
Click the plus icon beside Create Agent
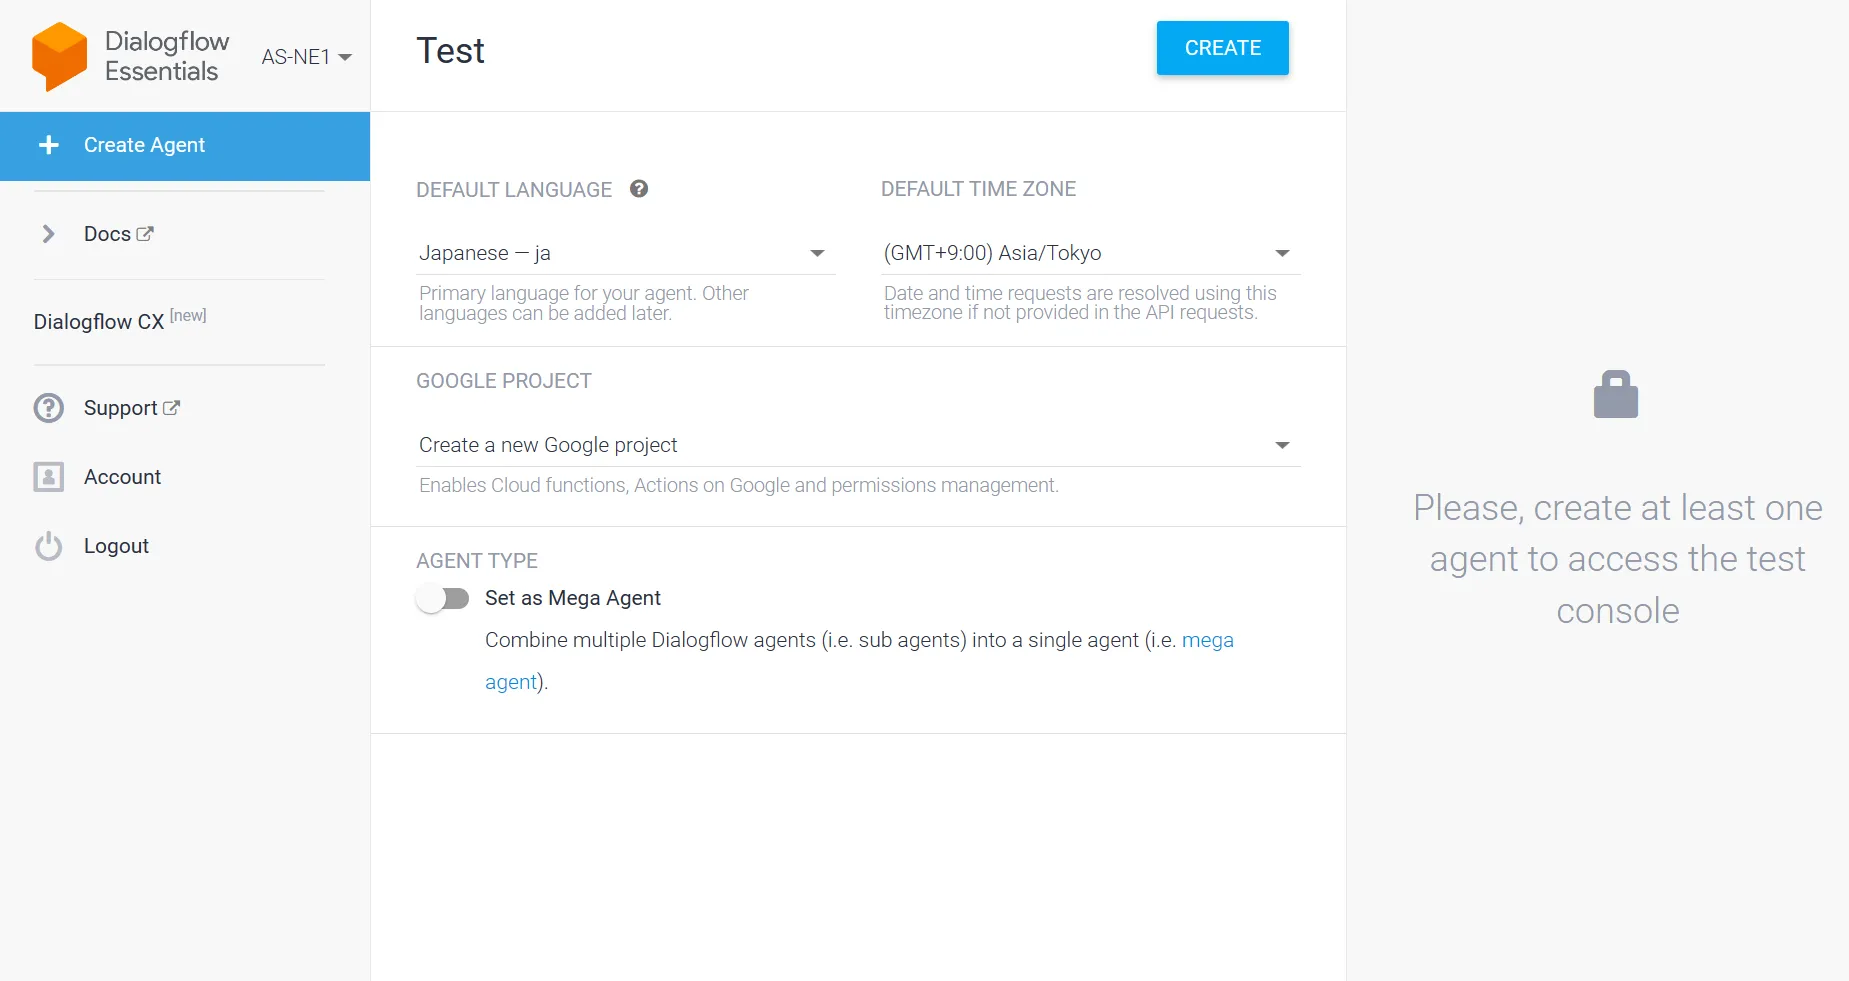click(x=48, y=145)
